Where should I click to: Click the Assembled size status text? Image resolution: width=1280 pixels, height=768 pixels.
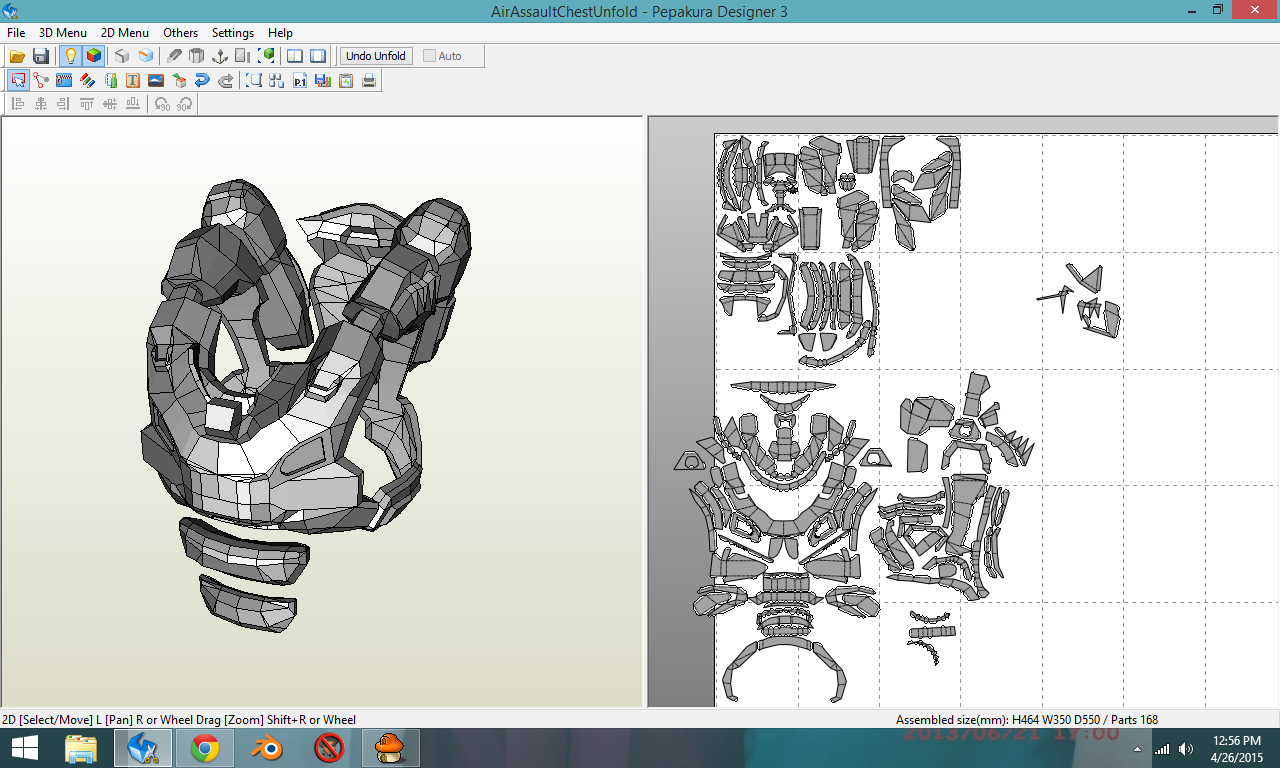(1026, 720)
